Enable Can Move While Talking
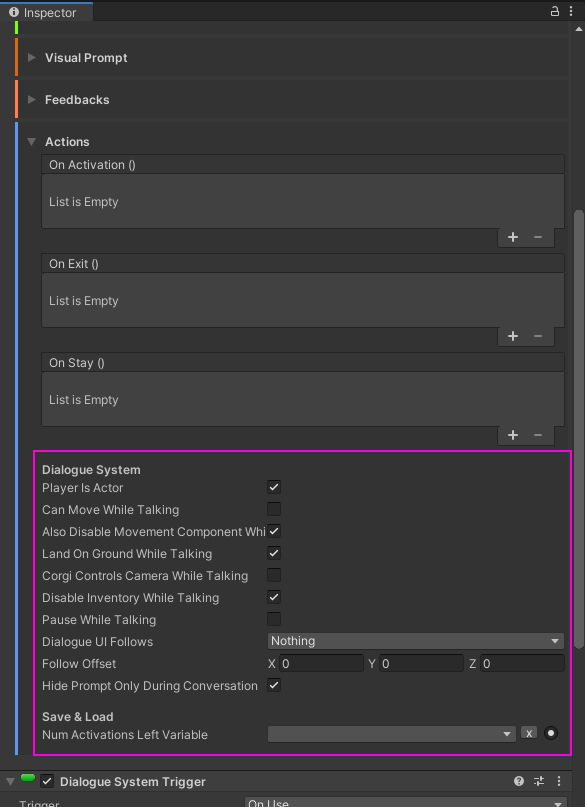585x807 pixels. (274, 509)
